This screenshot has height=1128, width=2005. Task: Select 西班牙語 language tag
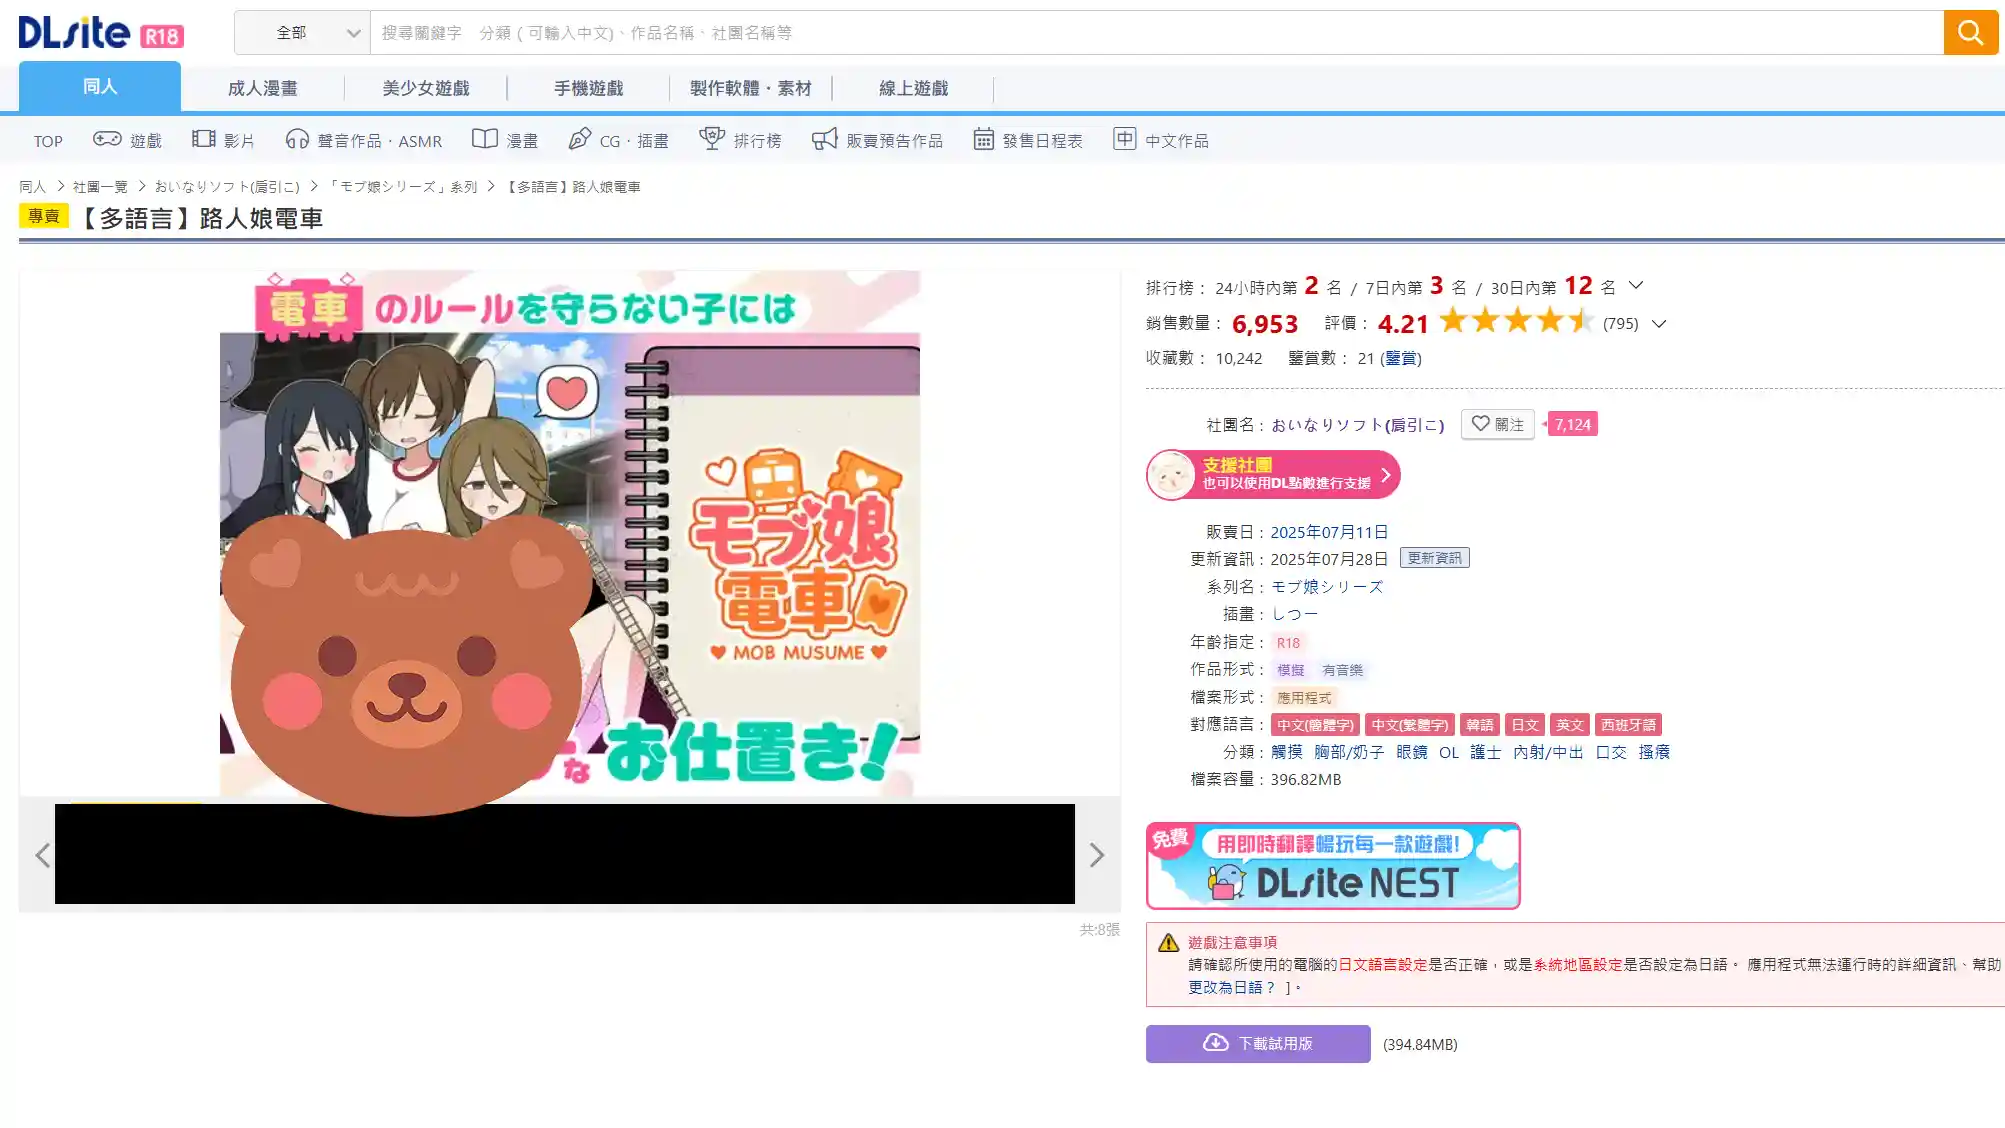tap(1628, 725)
